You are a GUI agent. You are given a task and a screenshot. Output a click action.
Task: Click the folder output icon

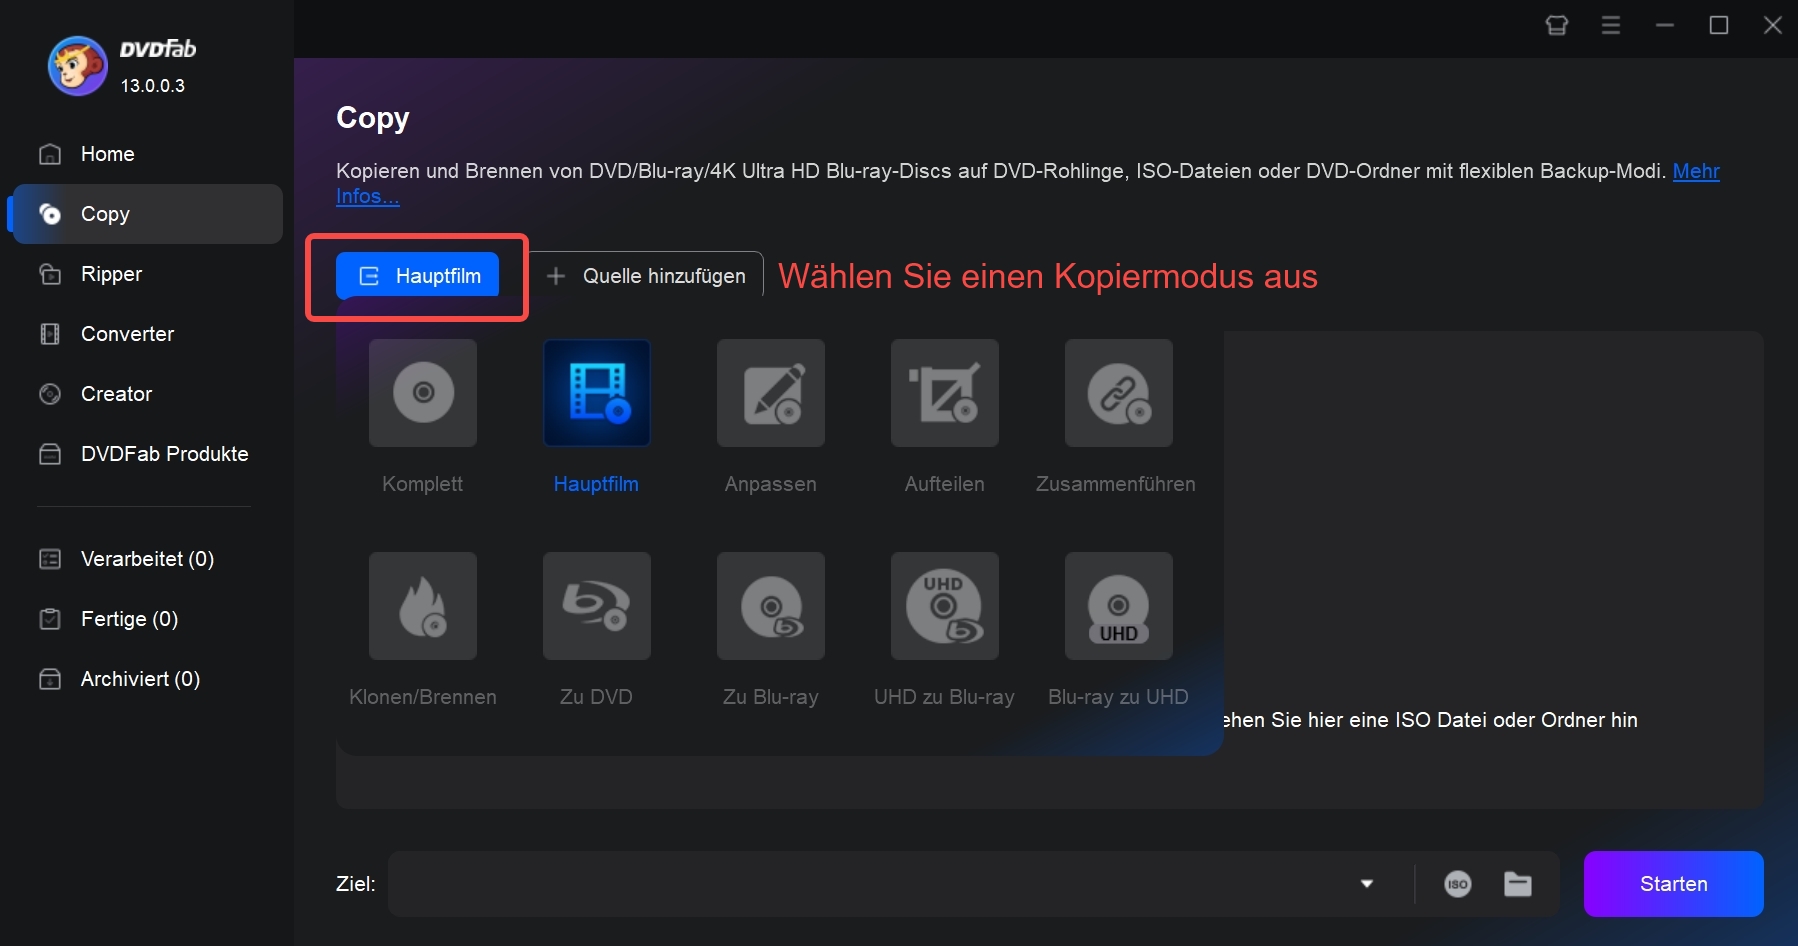tap(1518, 884)
